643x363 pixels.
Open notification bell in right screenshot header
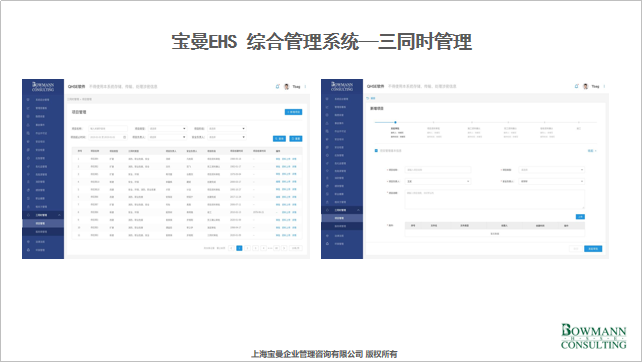point(577,86)
